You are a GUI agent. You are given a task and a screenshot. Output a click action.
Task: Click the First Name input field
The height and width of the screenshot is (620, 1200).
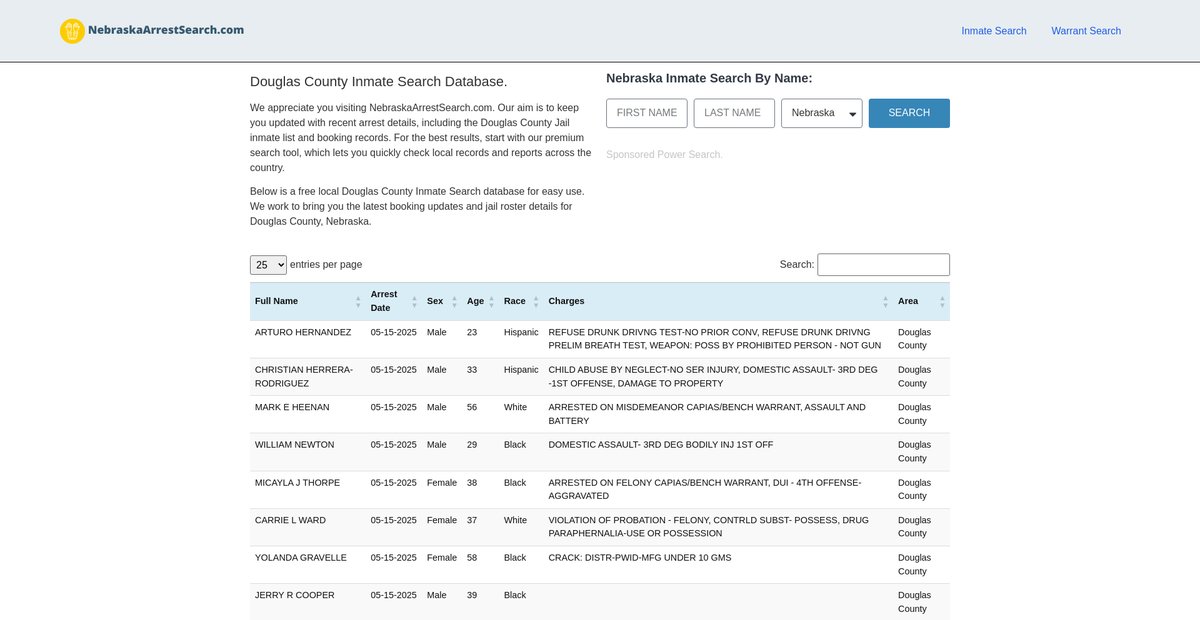tap(647, 113)
